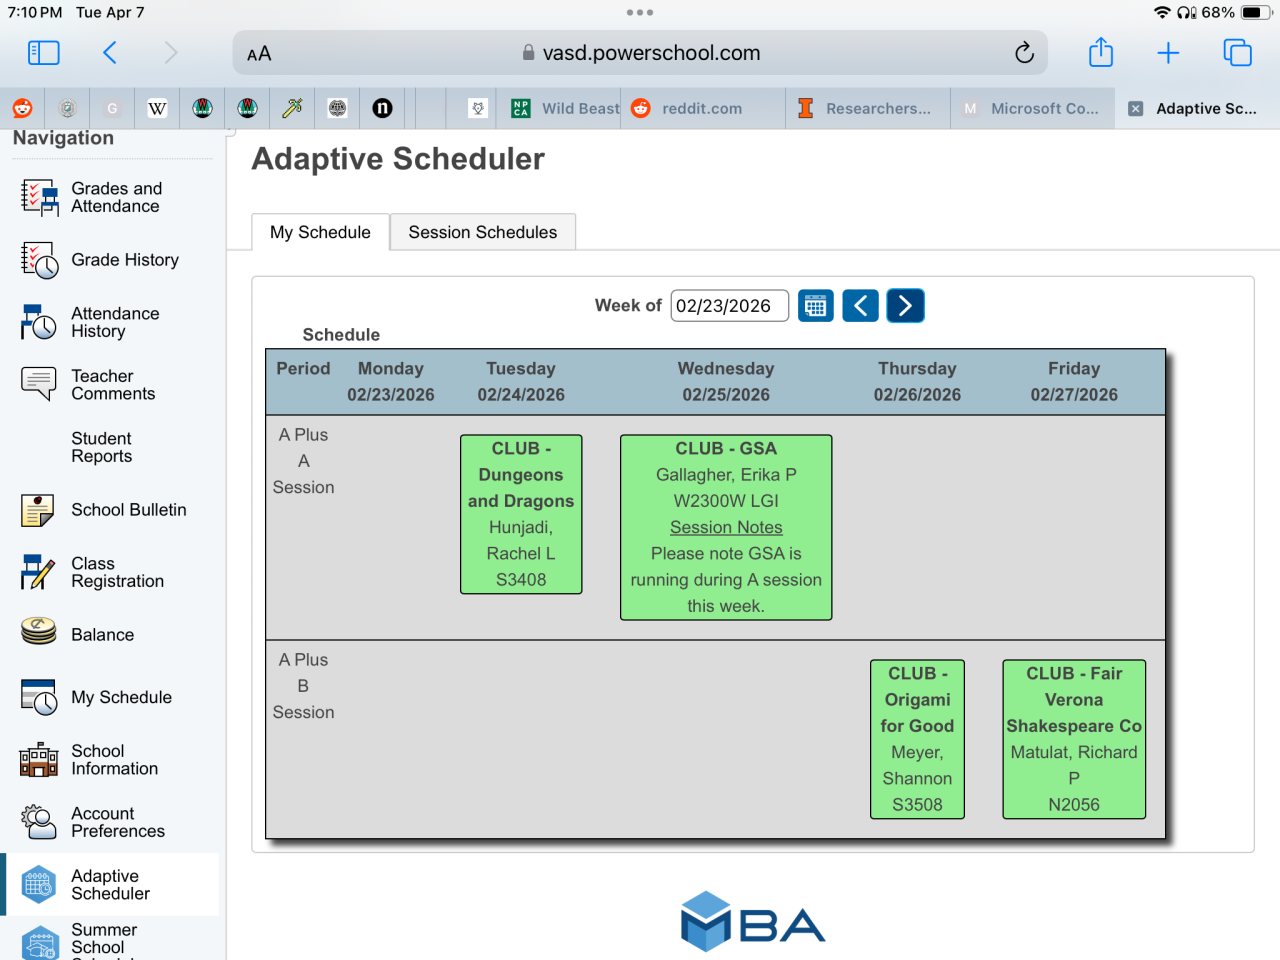Screen dimensions: 1280x960
Task: Open the calendar date picker icon
Action: point(816,306)
